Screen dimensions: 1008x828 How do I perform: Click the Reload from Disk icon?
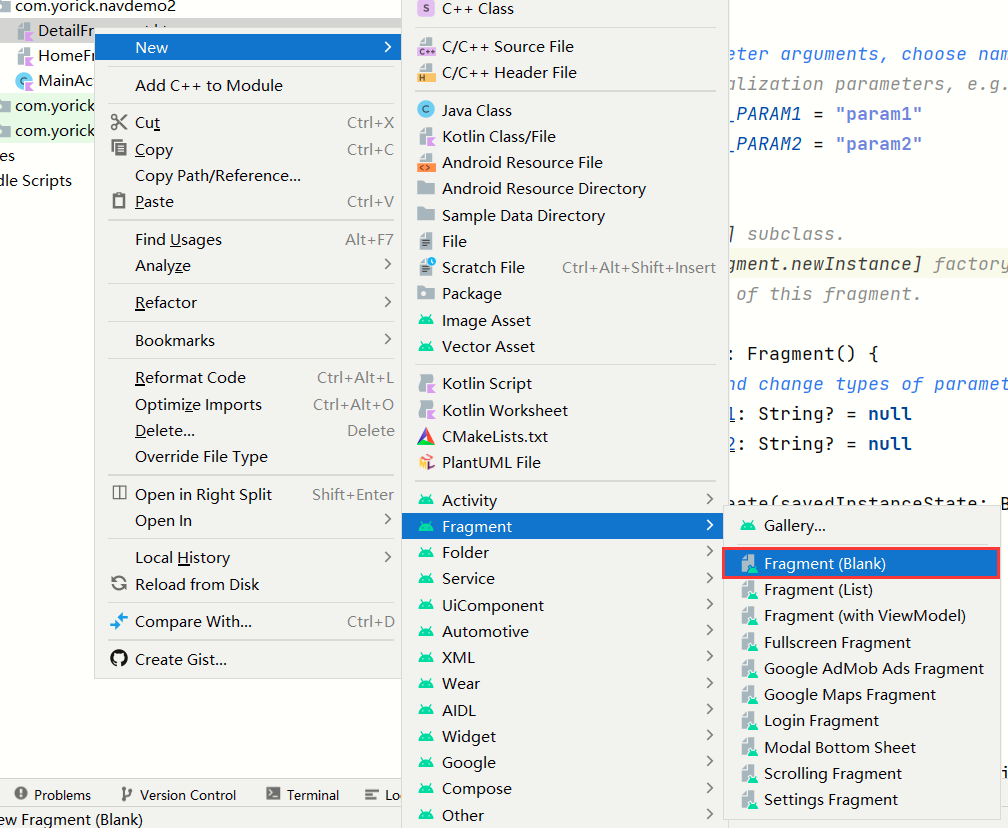(119, 584)
